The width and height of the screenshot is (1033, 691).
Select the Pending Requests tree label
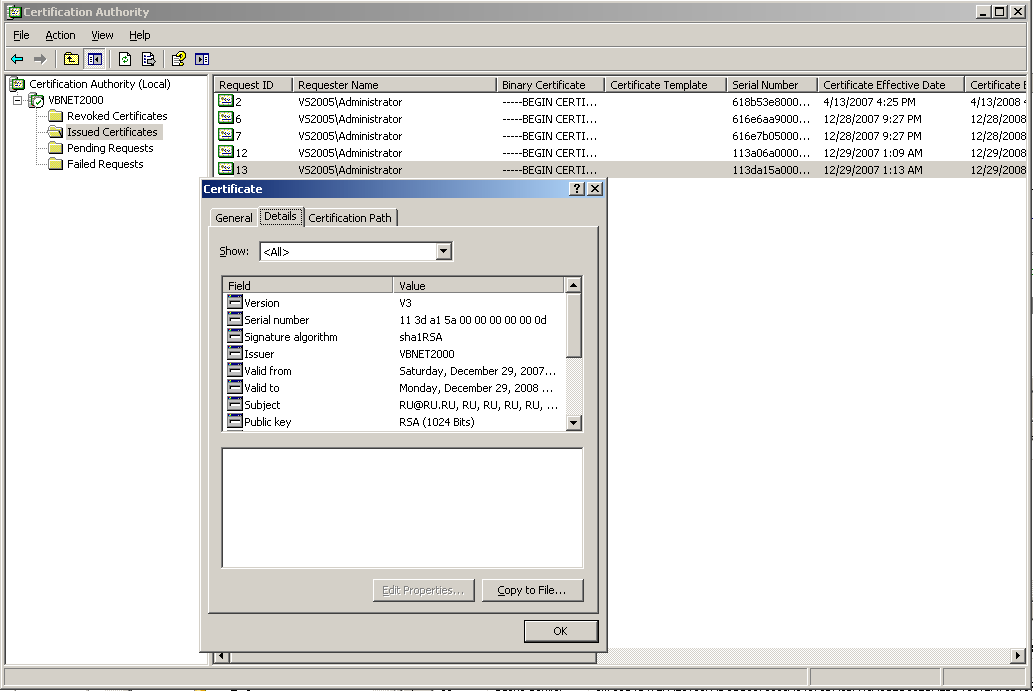(x=110, y=148)
